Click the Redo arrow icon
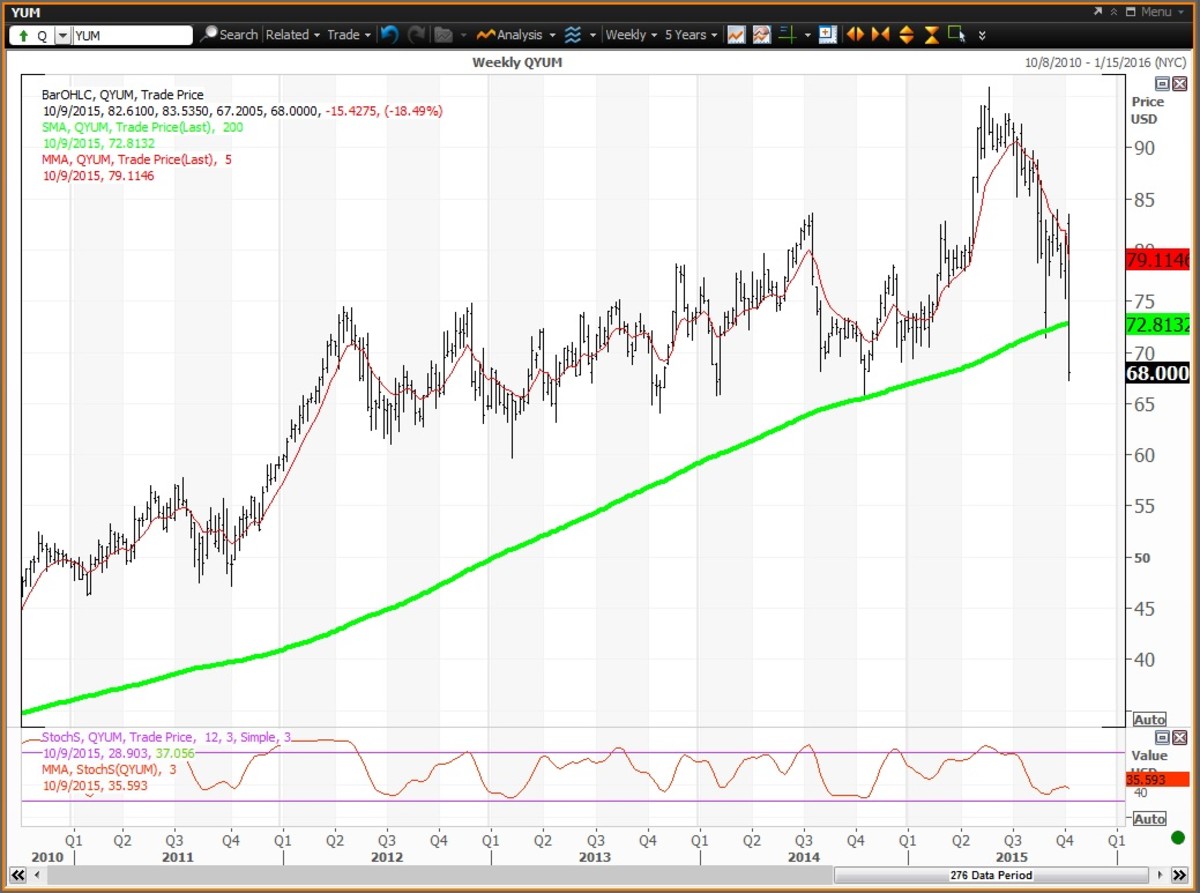This screenshot has height=893, width=1200. coord(416,34)
